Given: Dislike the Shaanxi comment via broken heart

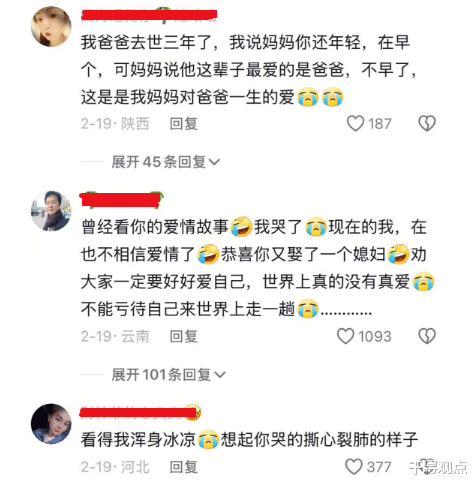Looking at the screenshot, I should point(427,124).
